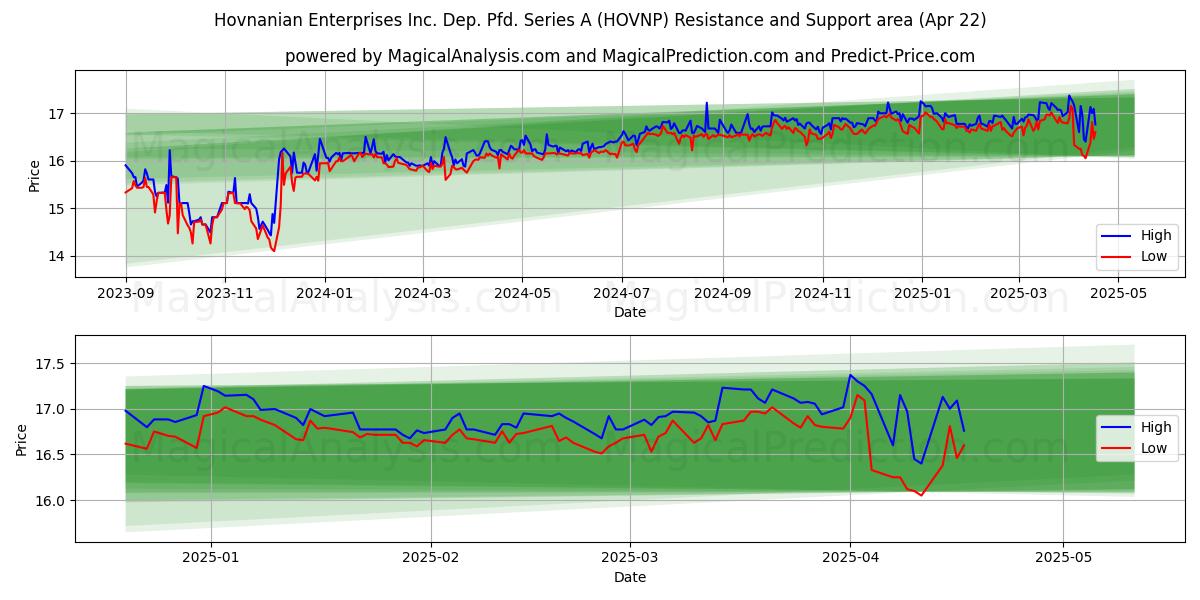Click the top chart y-axis value 16
1200x600 pixels.
(x=59, y=161)
